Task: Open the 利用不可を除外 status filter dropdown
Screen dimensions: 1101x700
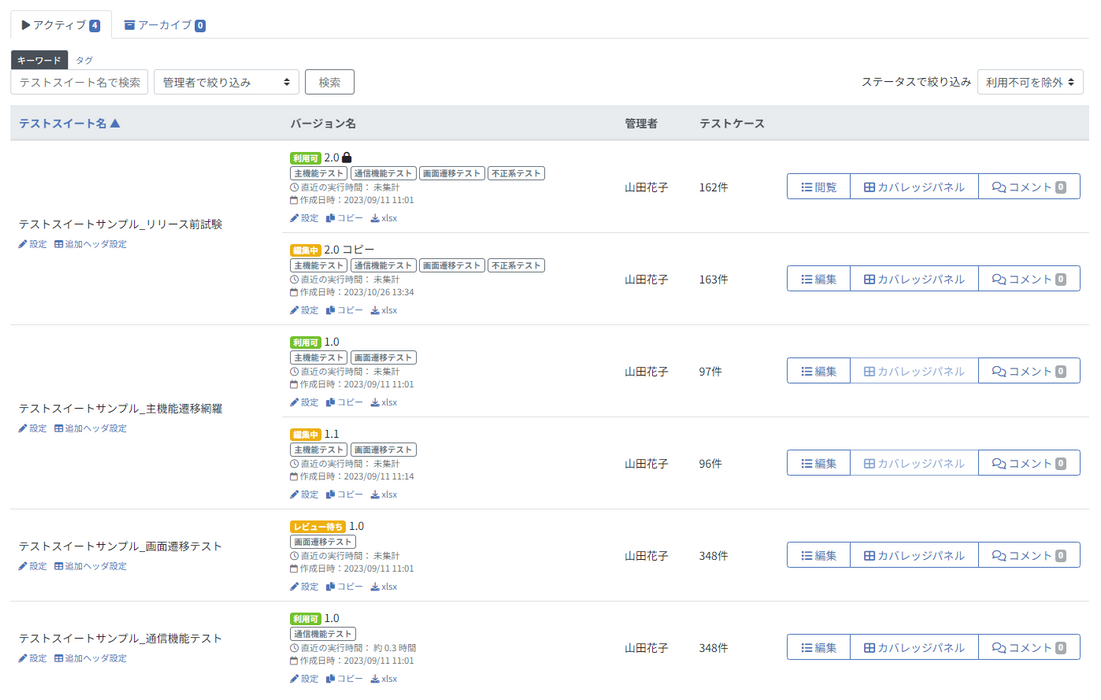Action: point(1030,82)
